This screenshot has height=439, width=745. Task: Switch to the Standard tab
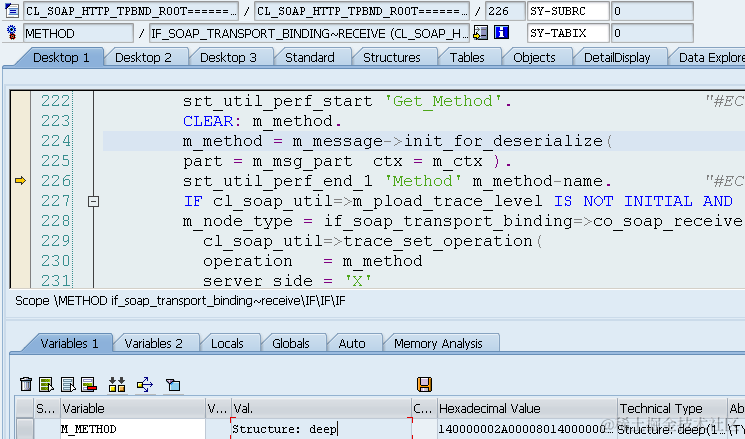[x=310, y=57]
